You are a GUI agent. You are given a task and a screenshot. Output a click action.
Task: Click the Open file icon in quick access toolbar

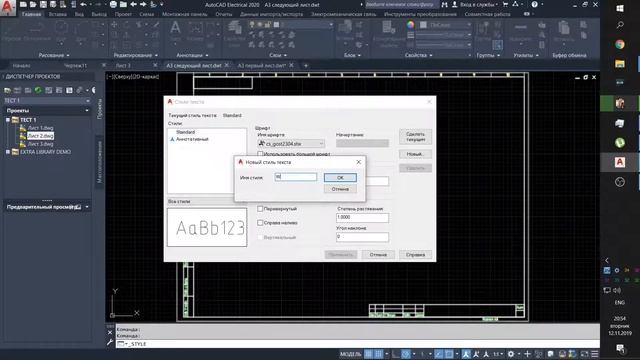point(33,4)
